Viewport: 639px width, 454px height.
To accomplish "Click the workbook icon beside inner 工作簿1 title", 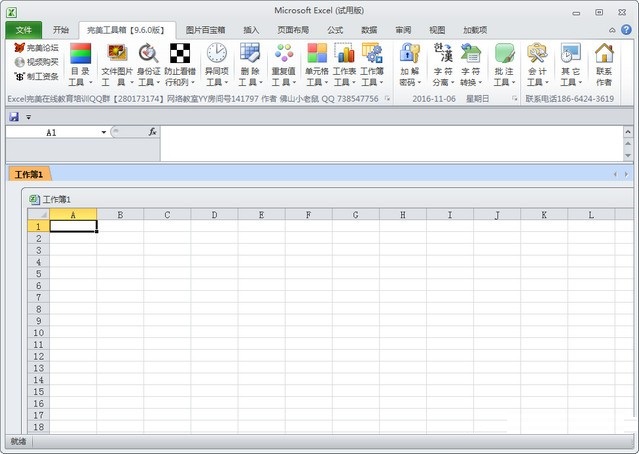I will coord(34,199).
